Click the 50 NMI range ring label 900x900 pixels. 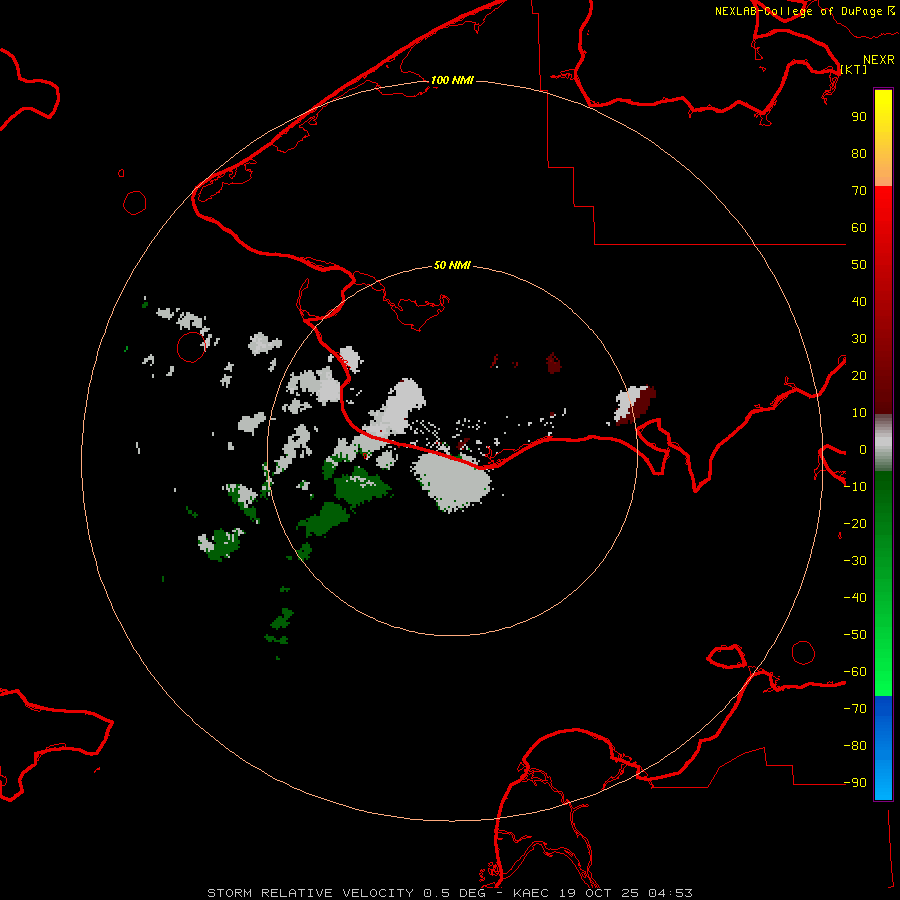452,265
